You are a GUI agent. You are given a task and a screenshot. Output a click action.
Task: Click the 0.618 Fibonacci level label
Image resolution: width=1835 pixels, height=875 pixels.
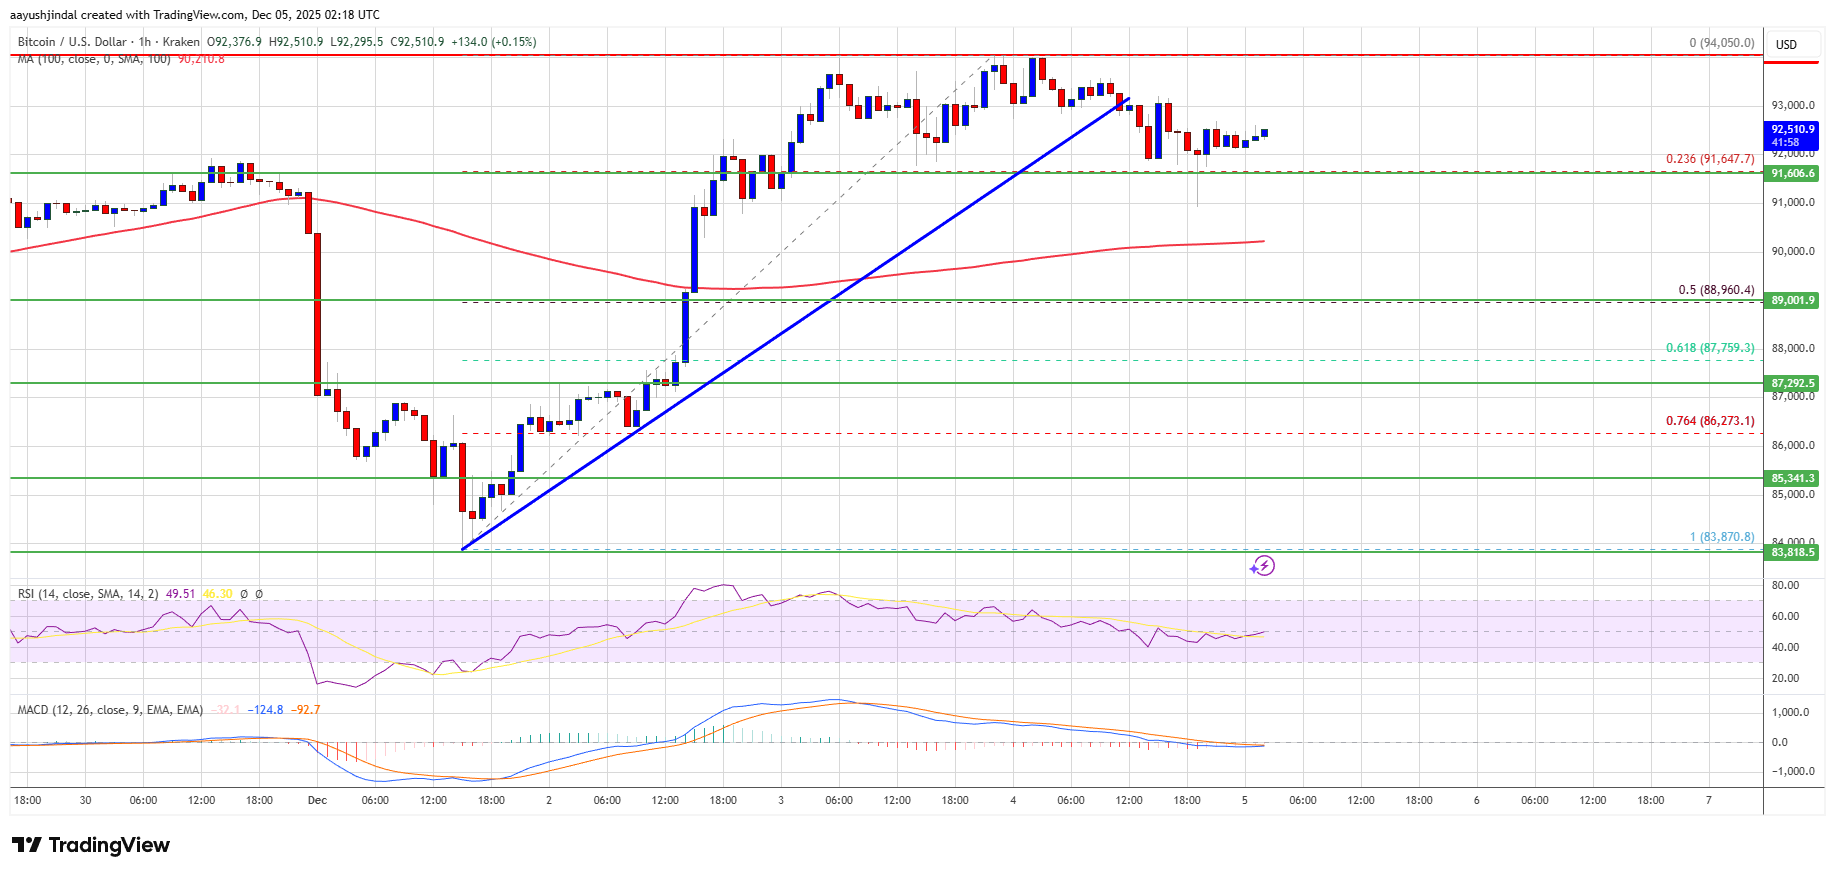[1709, 348]
